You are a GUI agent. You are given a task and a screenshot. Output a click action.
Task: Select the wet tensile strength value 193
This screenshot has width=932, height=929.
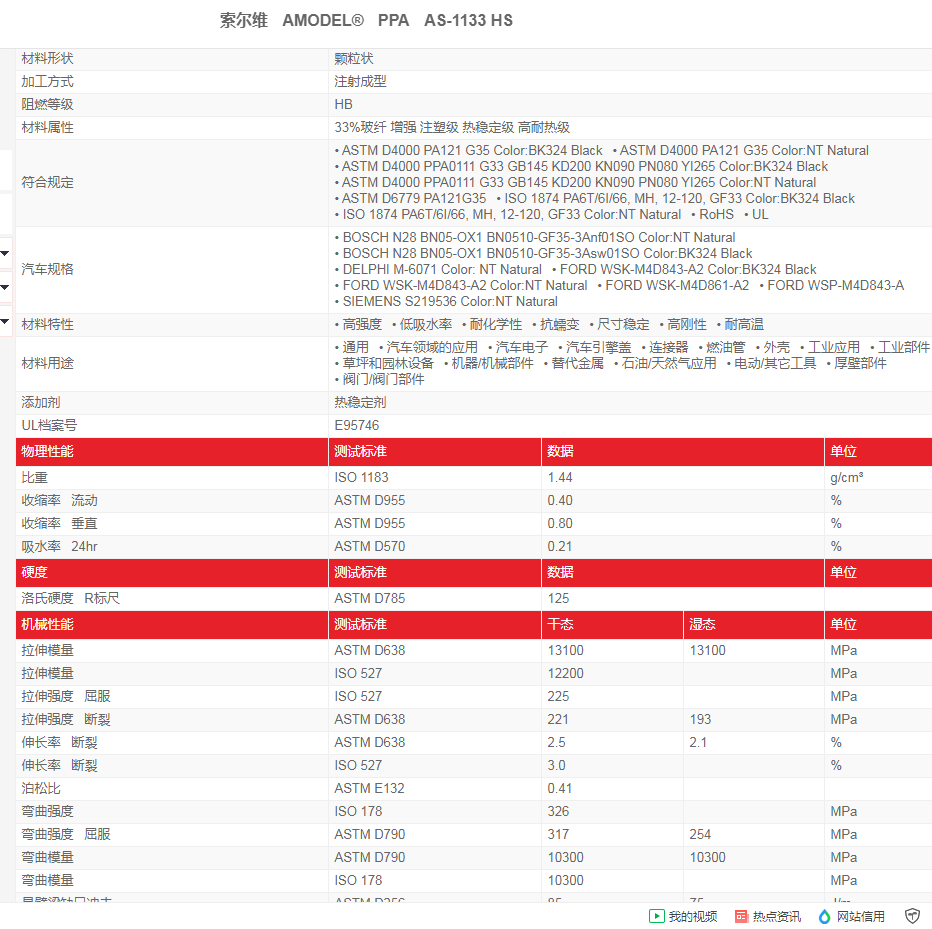[x=700, y=719]
